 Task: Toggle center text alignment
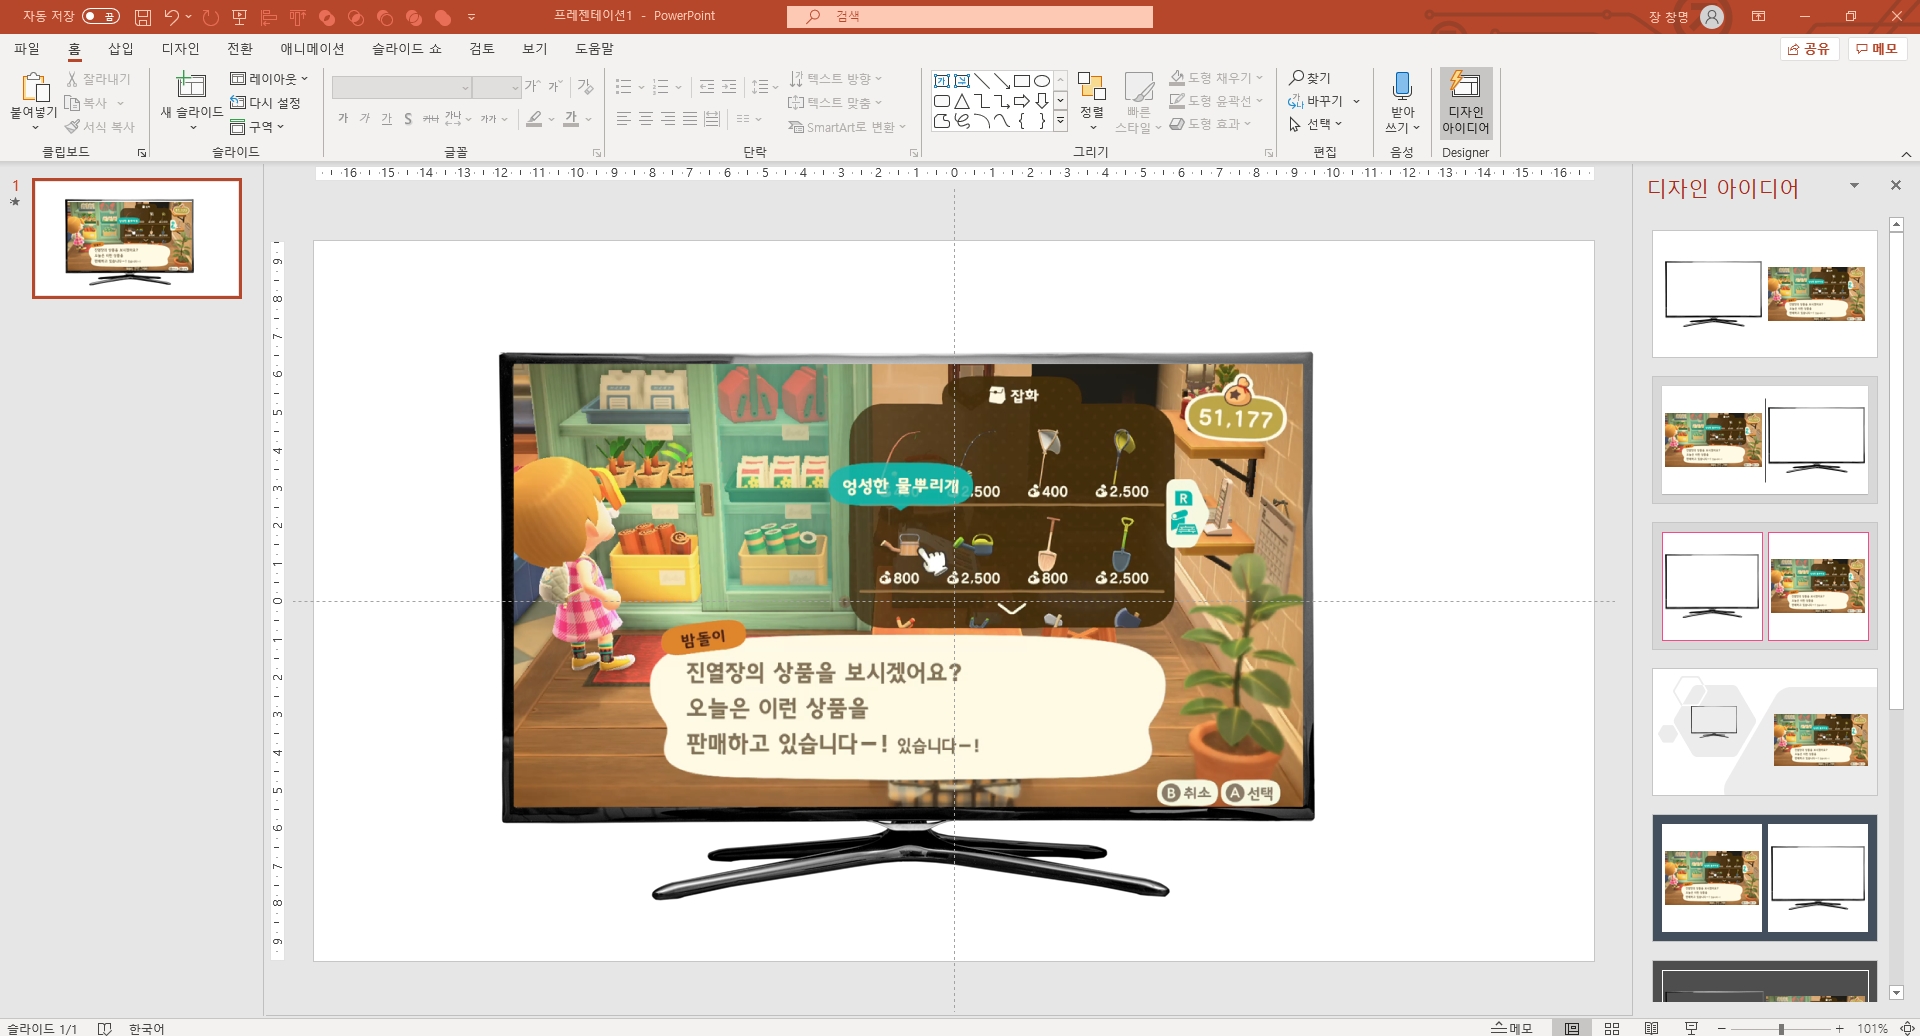(x=646, y=119)
